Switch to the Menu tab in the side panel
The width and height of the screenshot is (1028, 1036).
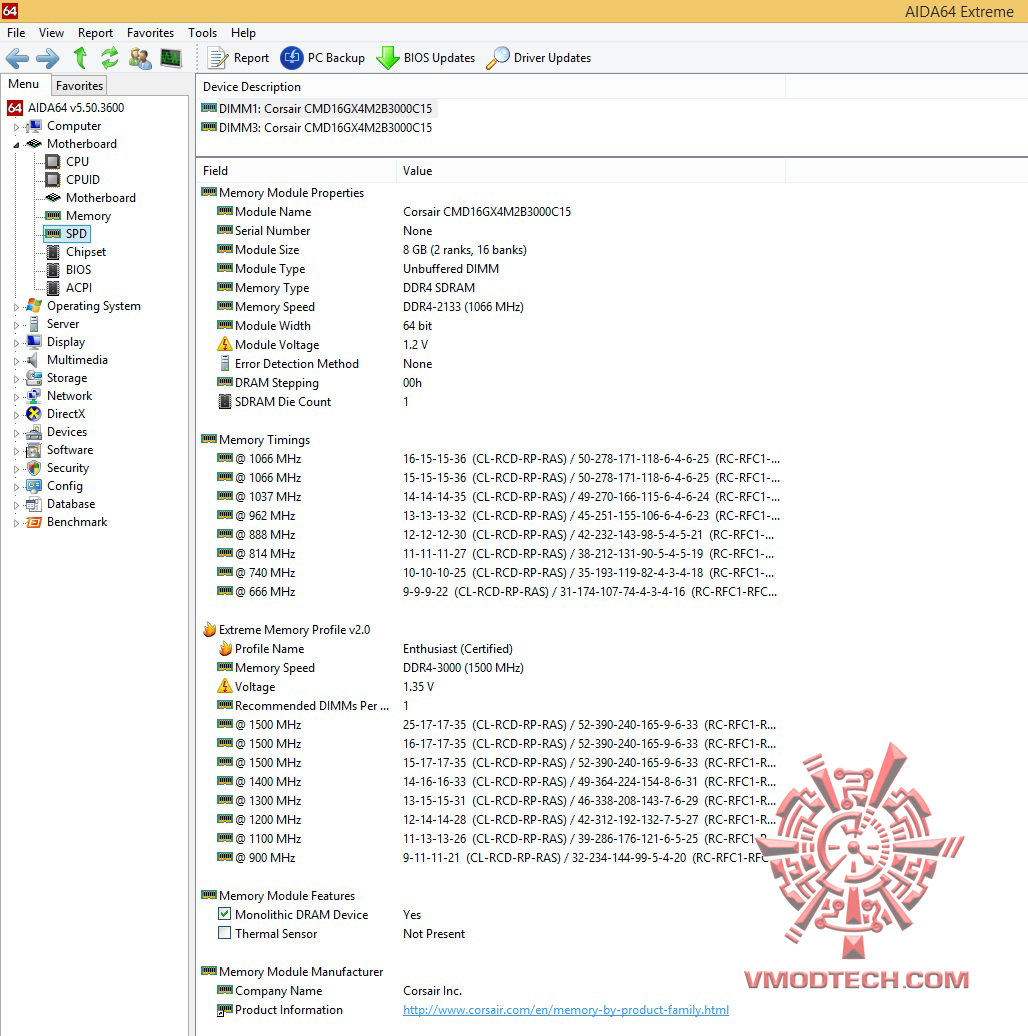click(x=24, y=84)
